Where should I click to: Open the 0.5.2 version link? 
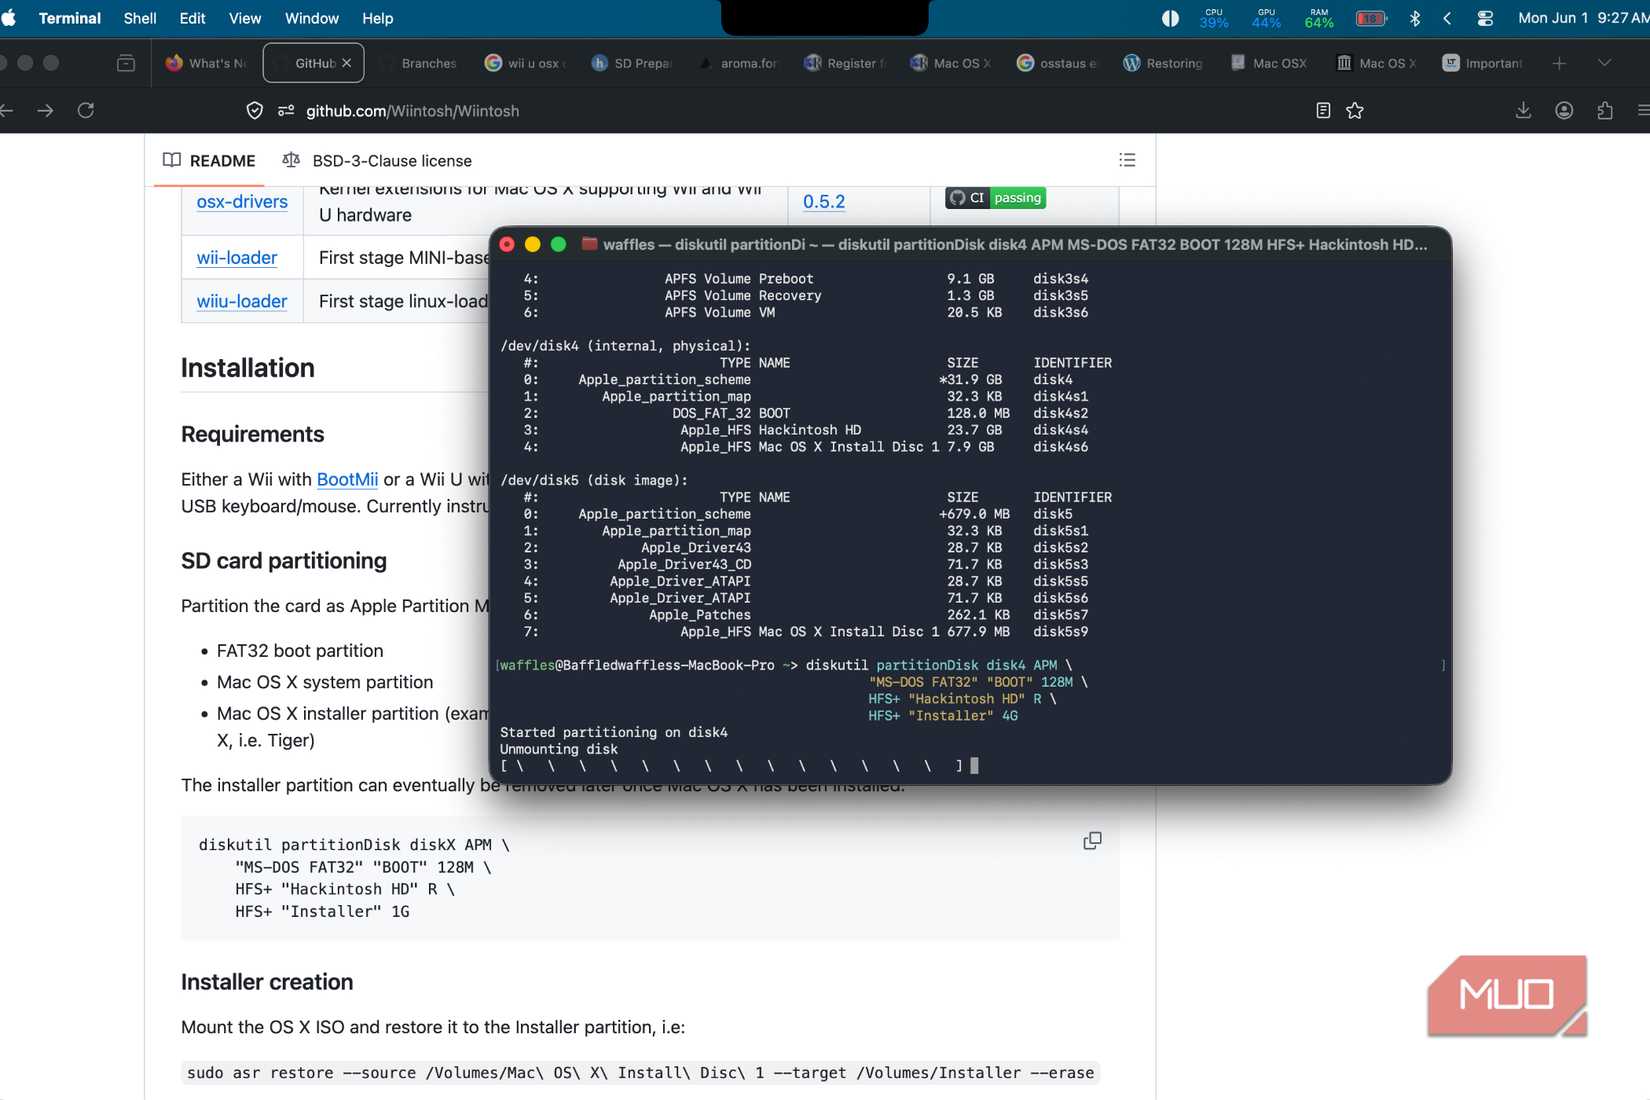[824, 201]
